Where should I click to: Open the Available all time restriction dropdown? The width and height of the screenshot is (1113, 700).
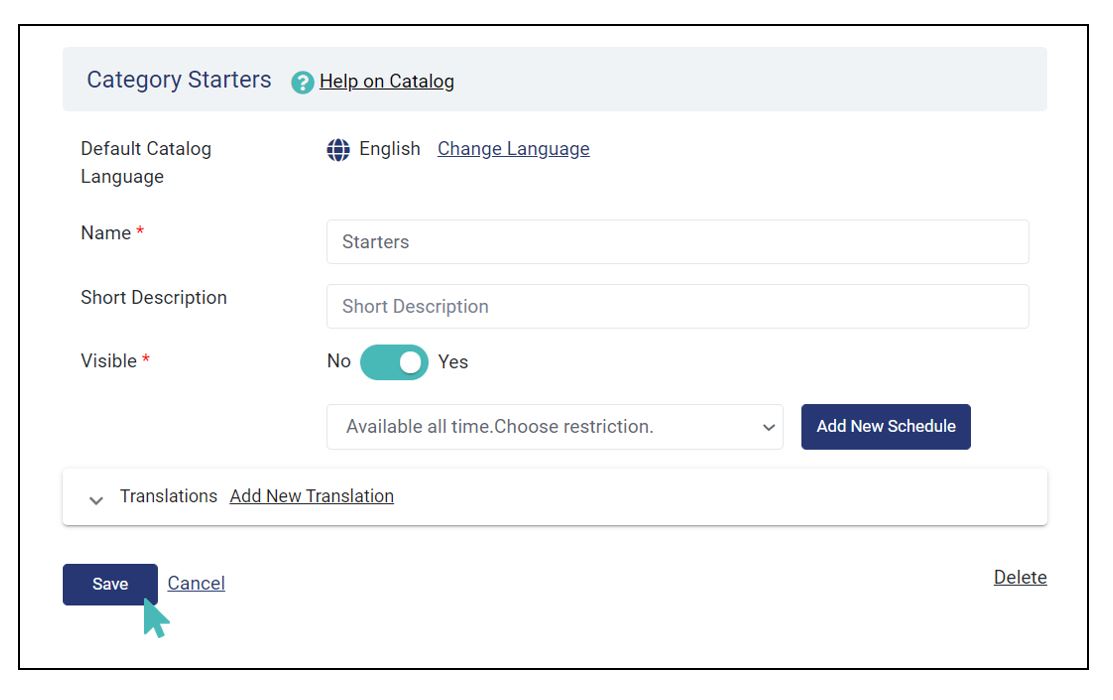tap(554, 427)
